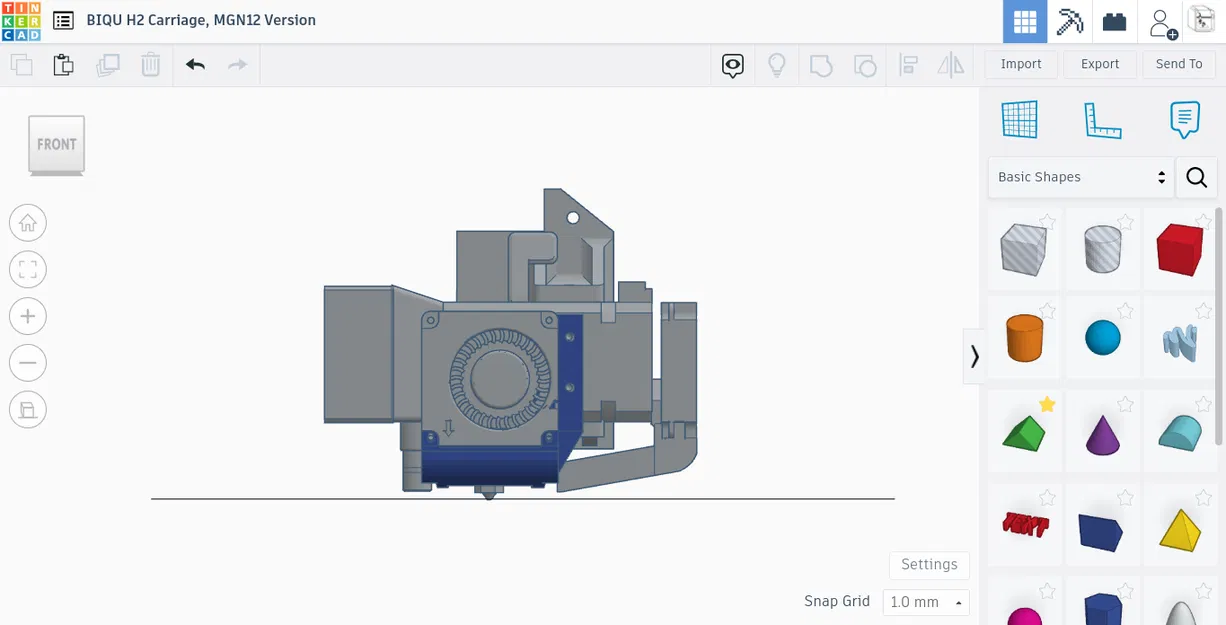Select the Notes tool

(x=1184, y=120)
